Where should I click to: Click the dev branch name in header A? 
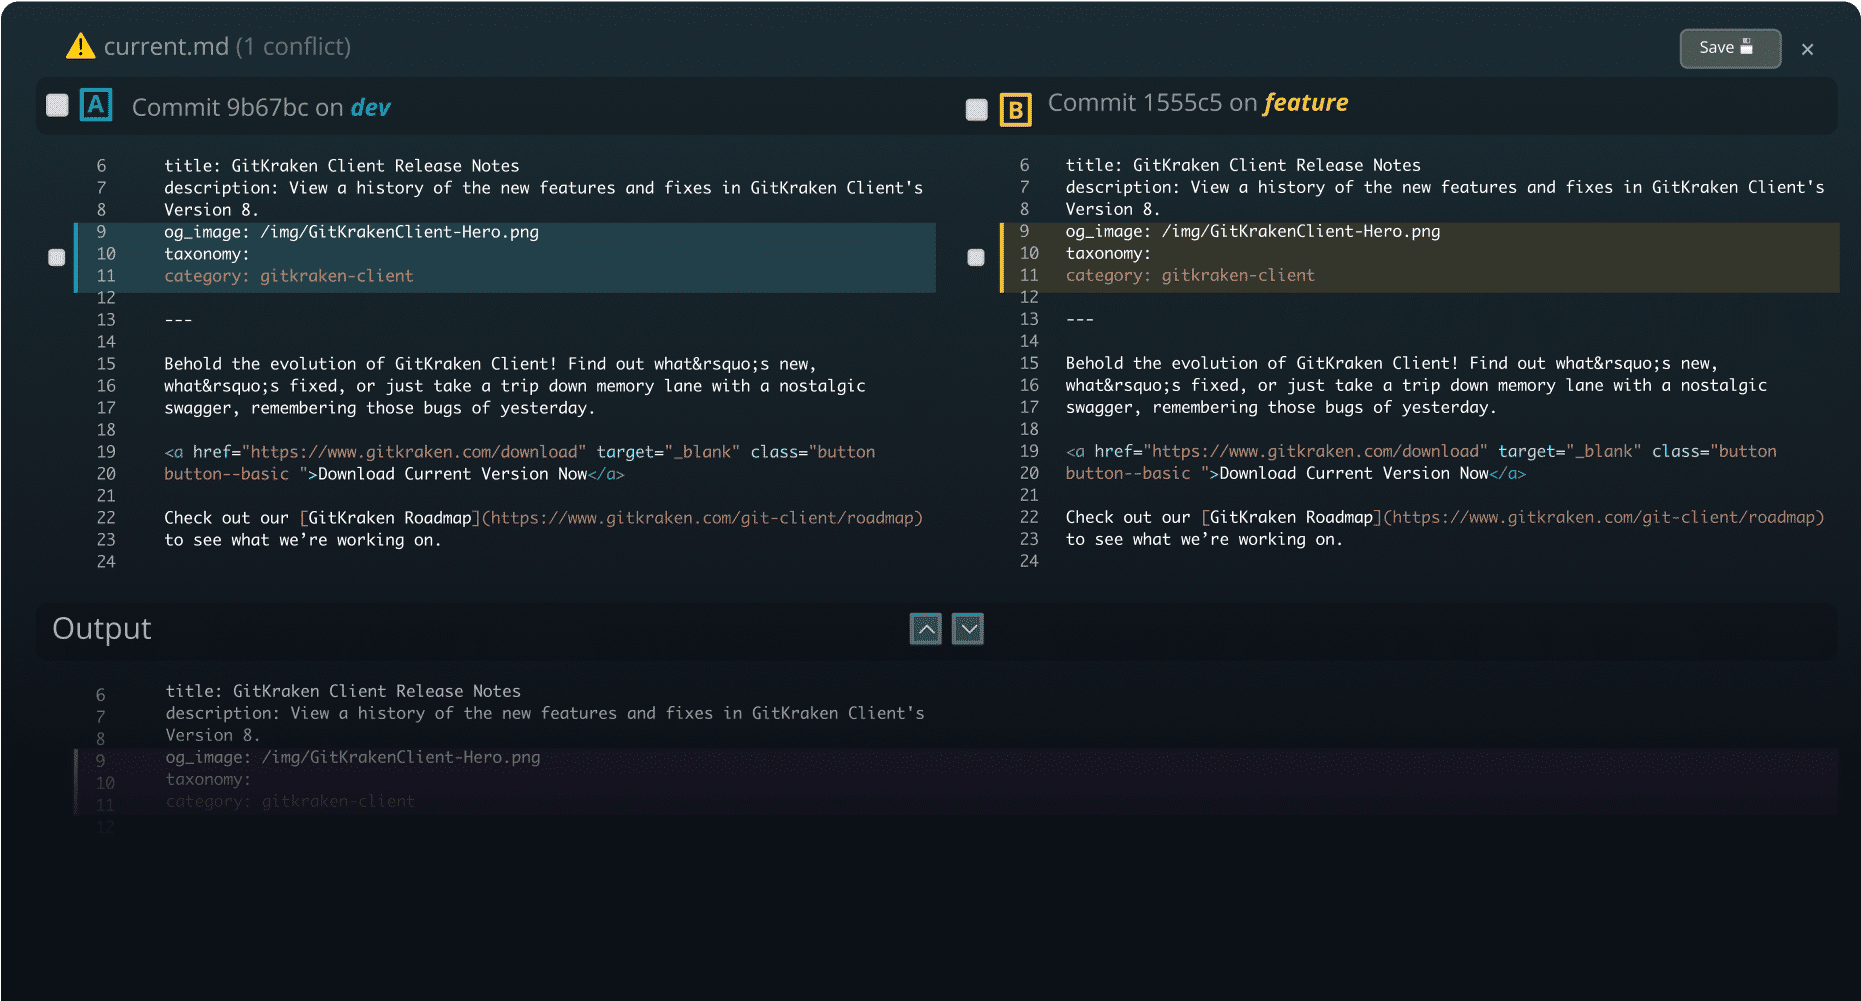point(370,107)
